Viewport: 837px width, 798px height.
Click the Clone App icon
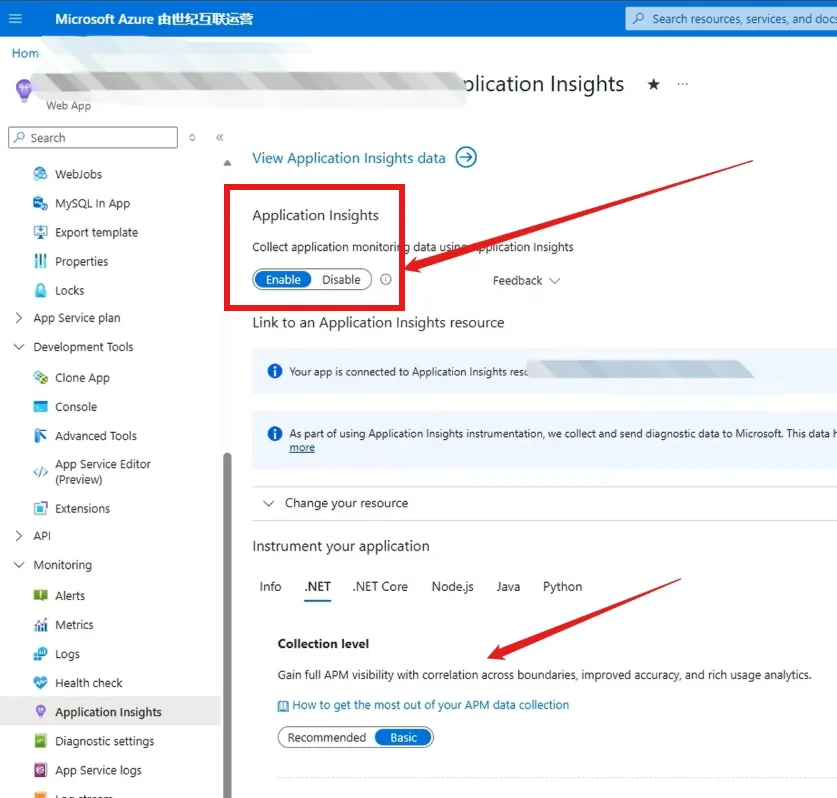click(x=40, y=377)
